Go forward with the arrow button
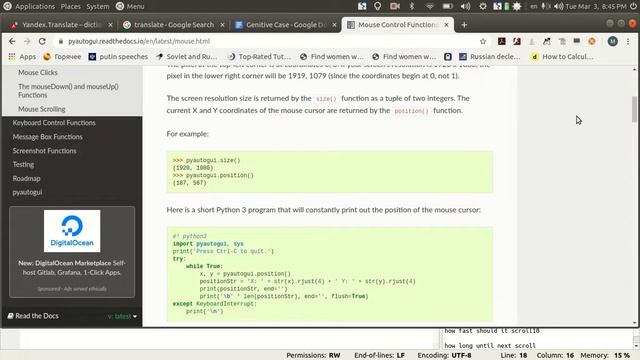 [27, 41]
